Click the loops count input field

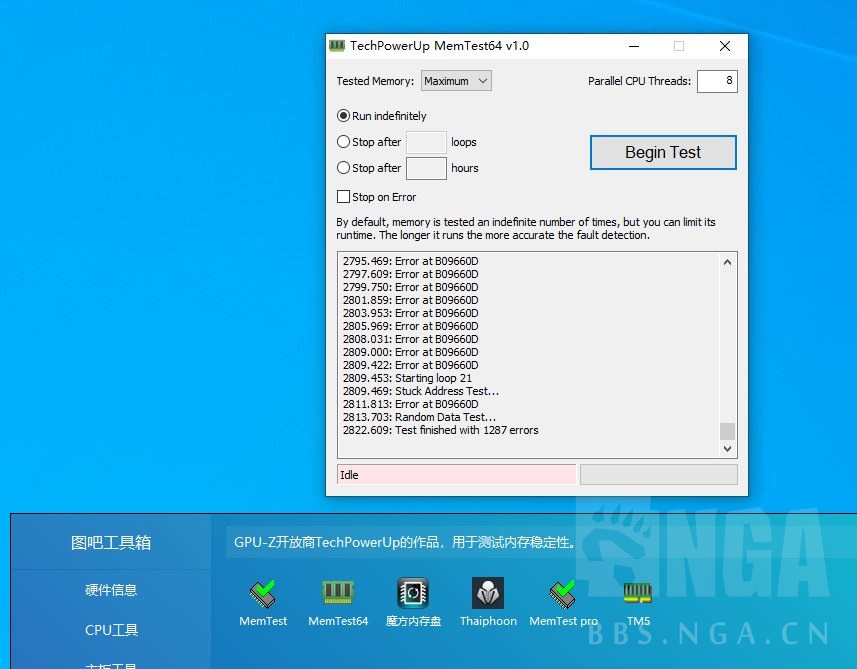coord(426,142)
